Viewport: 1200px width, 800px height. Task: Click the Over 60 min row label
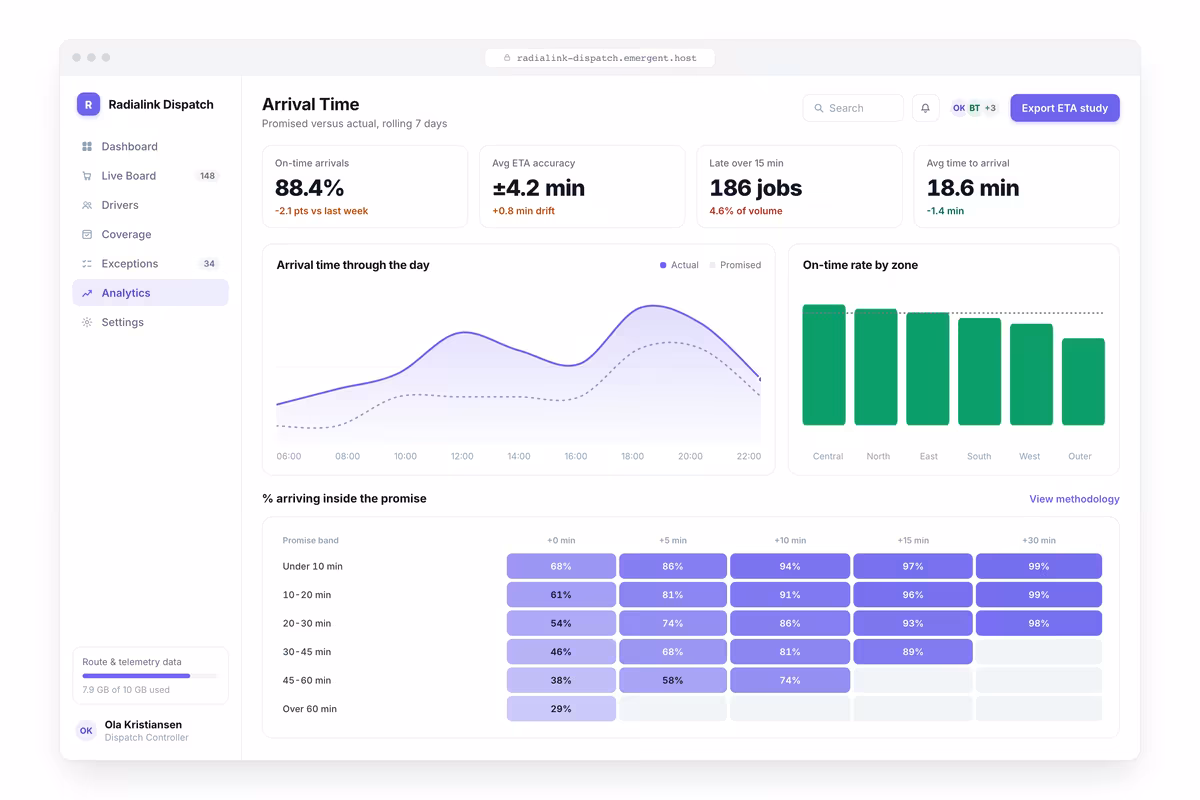(310, 709)
